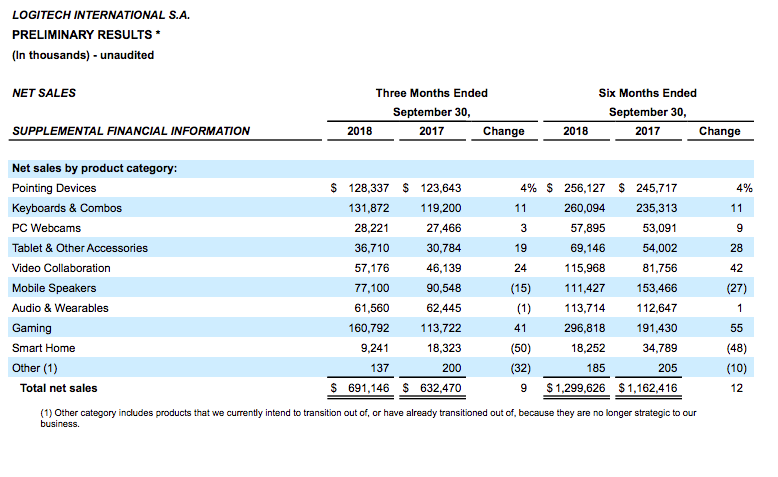Click Audio & Wearables value 112,647
778x477 pixels.
point(657,308)
